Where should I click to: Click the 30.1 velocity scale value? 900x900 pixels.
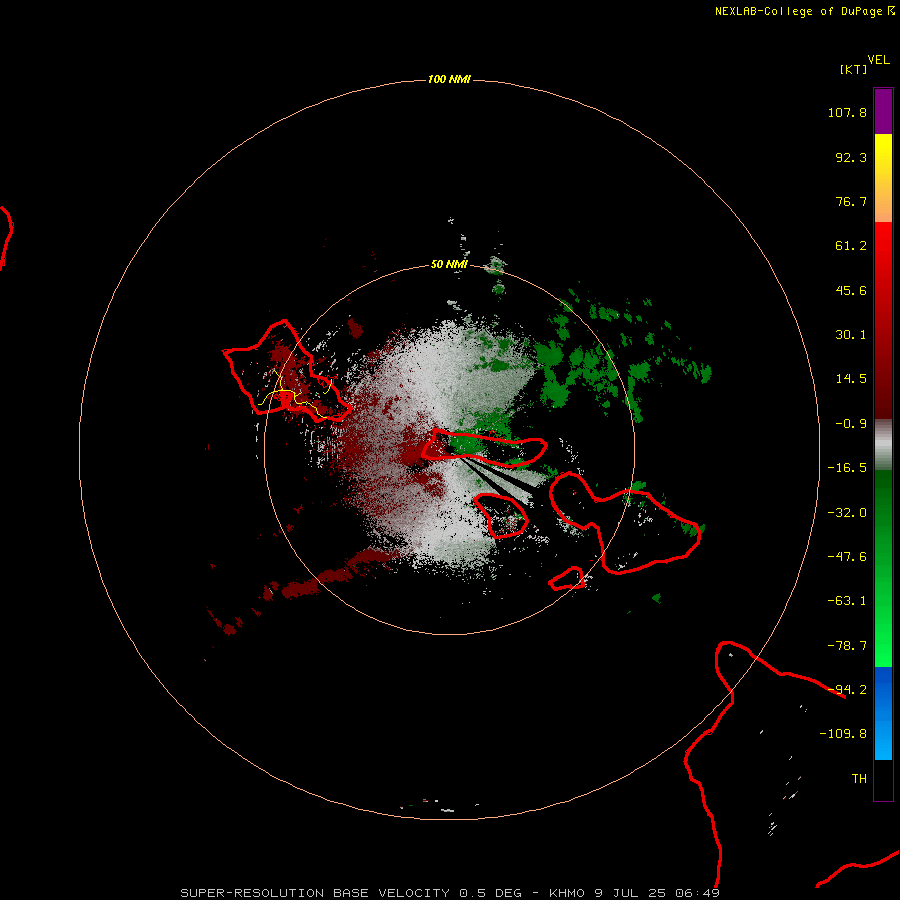(851, 335)
